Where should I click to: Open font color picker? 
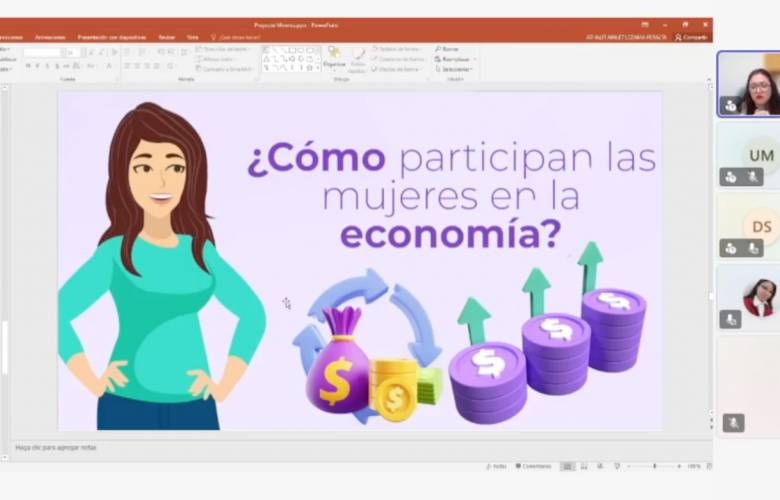coord(109,66)
